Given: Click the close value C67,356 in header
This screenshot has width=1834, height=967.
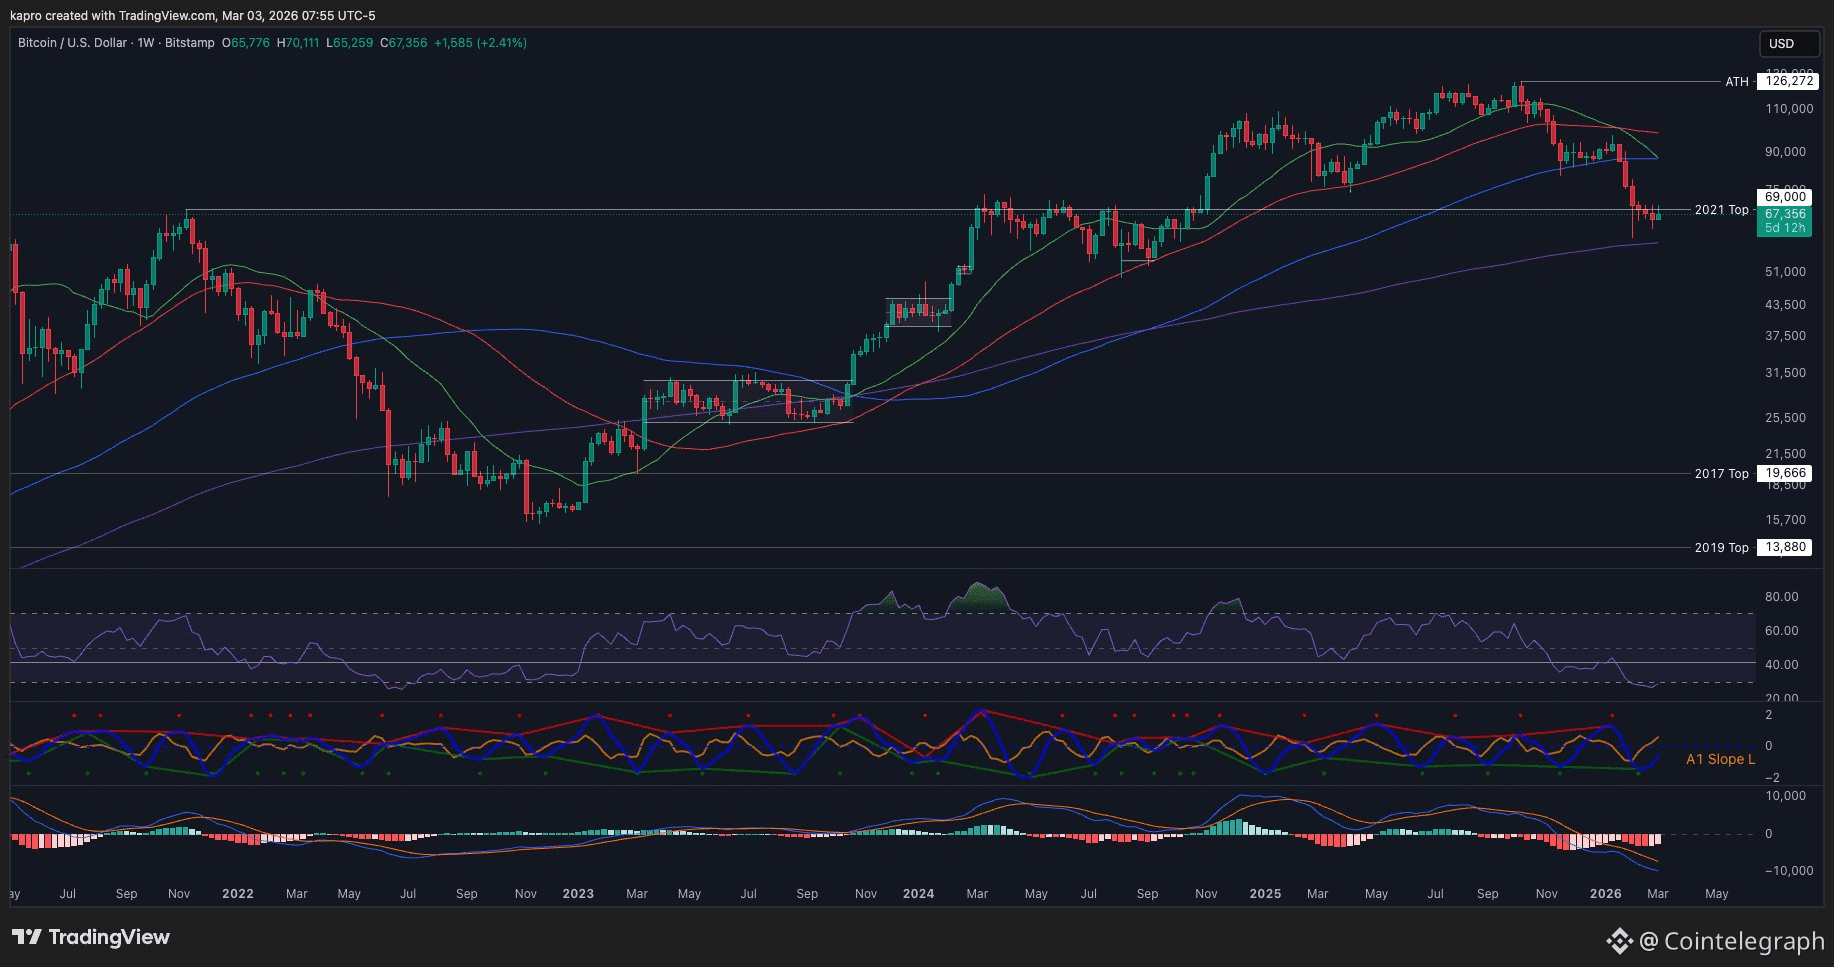Looking at the screenshot, I should coord(404,43).
